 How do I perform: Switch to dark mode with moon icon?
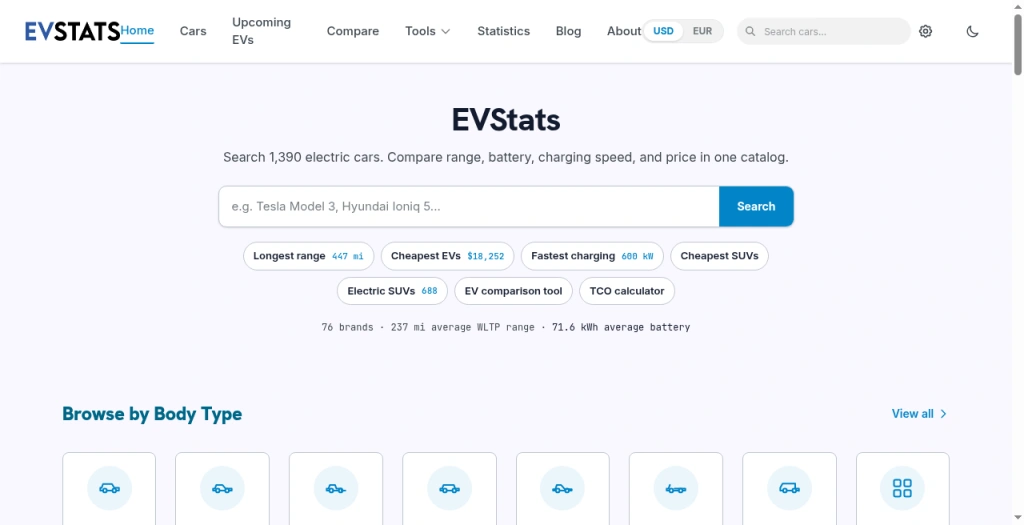click(x=972, y=31)
